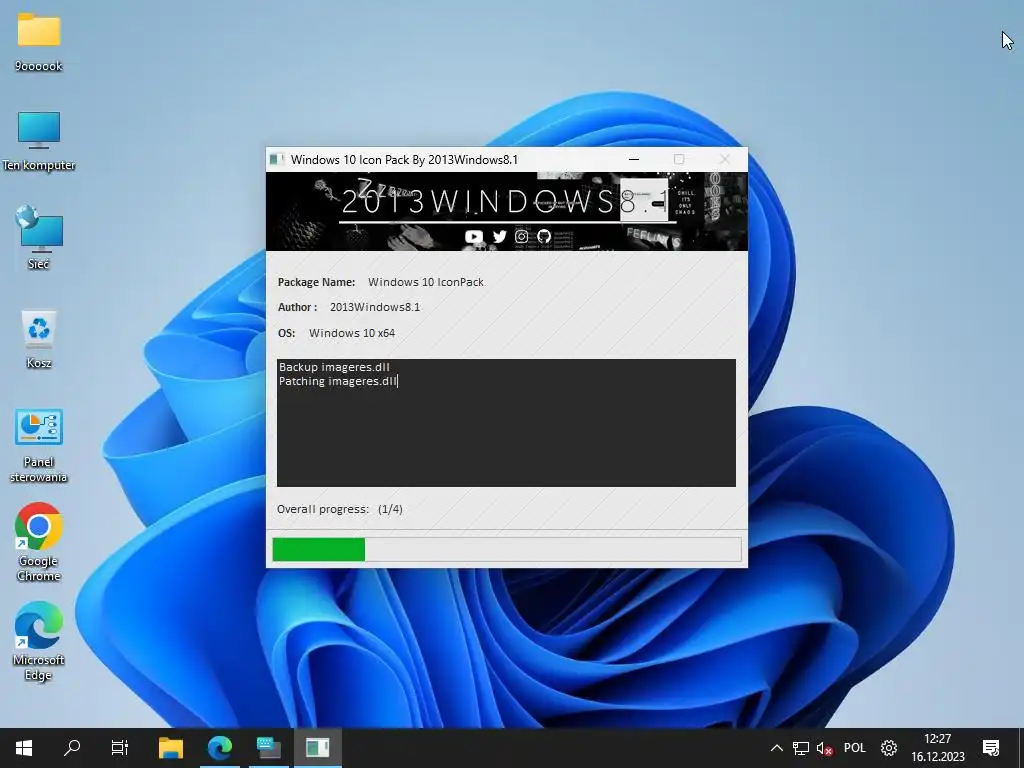Viewport: 1024px width, 768px height.
Task: Select the 'Ten komputer' desktop icon
Action: click(39, 141)
